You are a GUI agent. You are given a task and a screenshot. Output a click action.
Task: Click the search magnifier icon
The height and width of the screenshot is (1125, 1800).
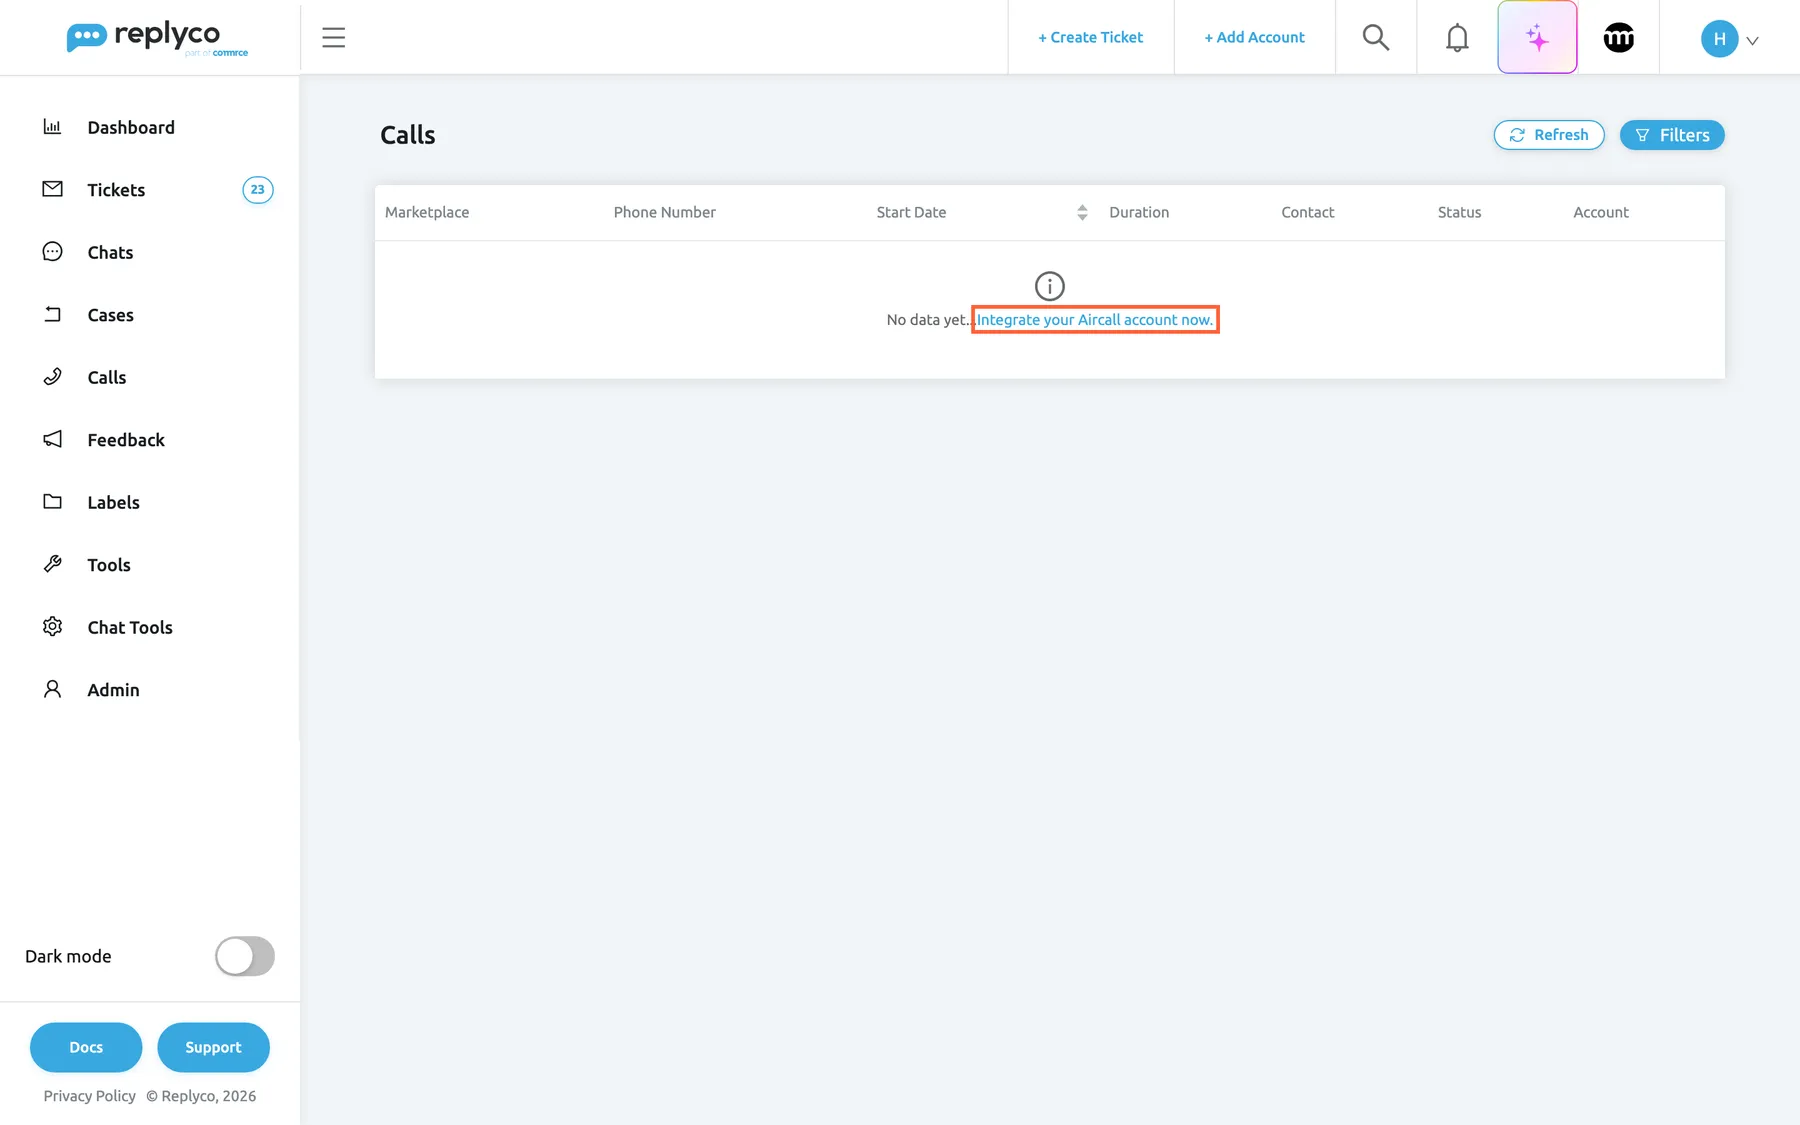[1376, 38]
